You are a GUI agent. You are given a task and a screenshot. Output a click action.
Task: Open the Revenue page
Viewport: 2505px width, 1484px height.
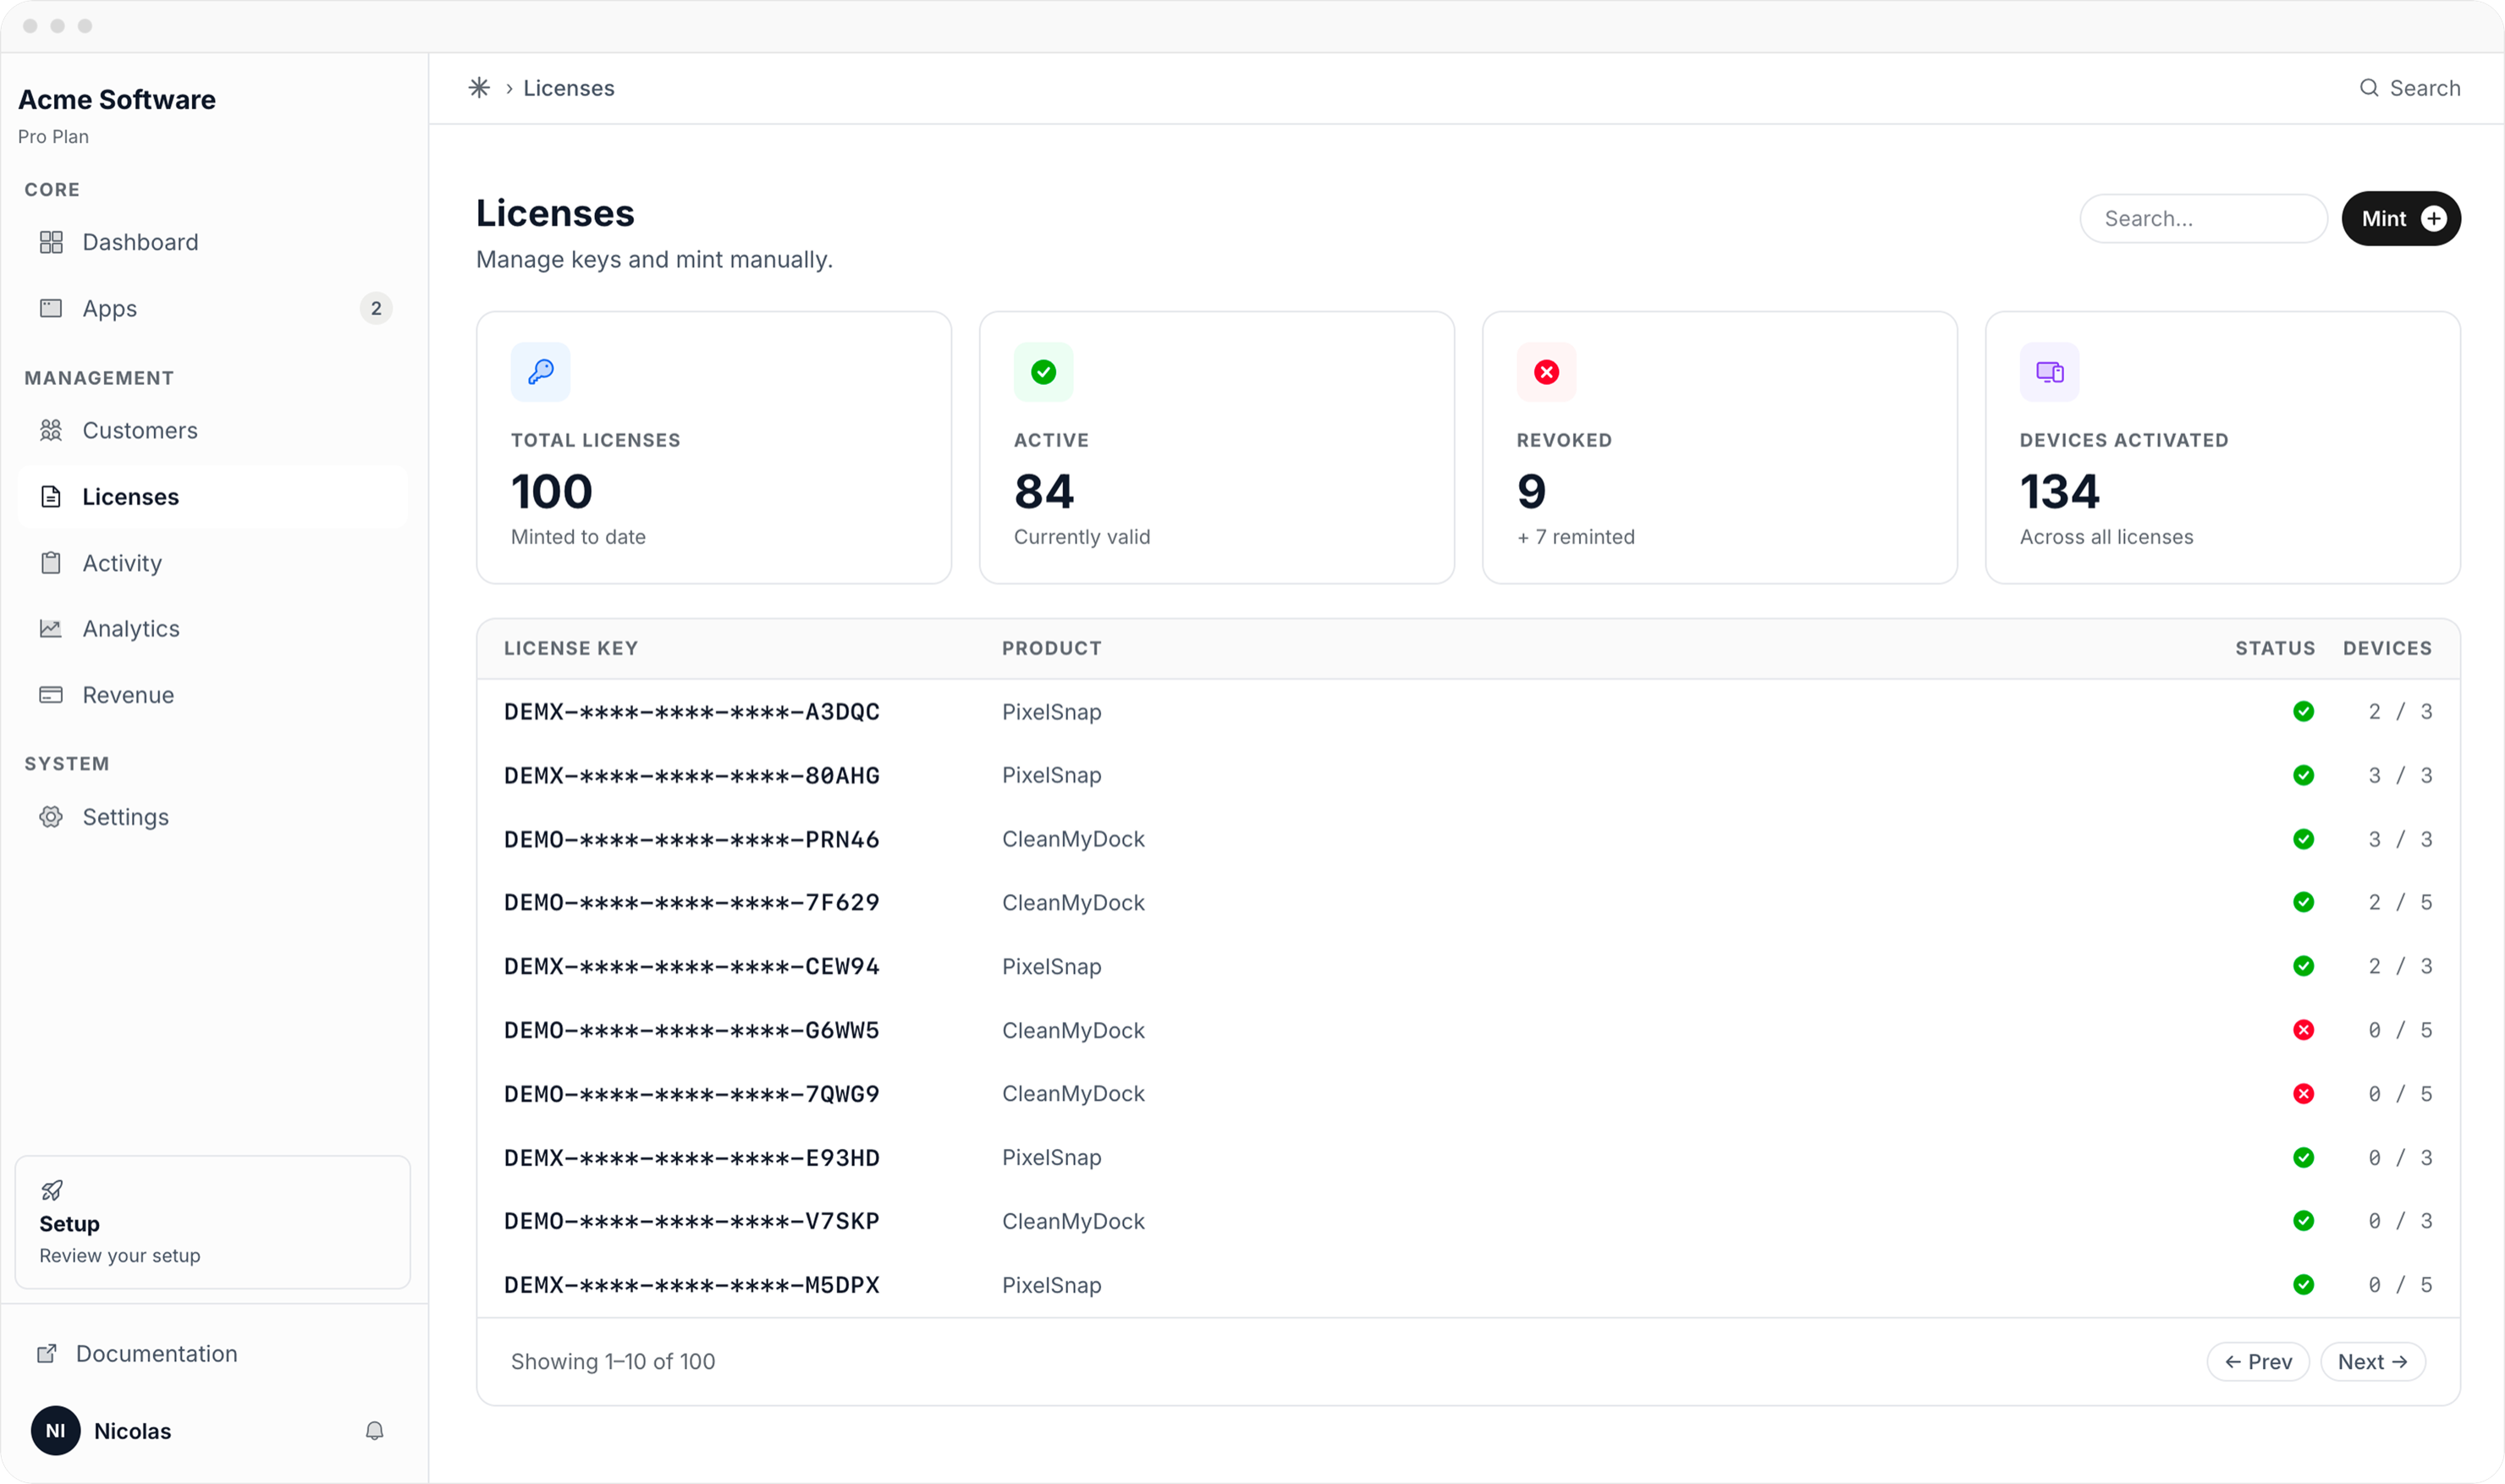pyautogui.click(x=128, y=694)
